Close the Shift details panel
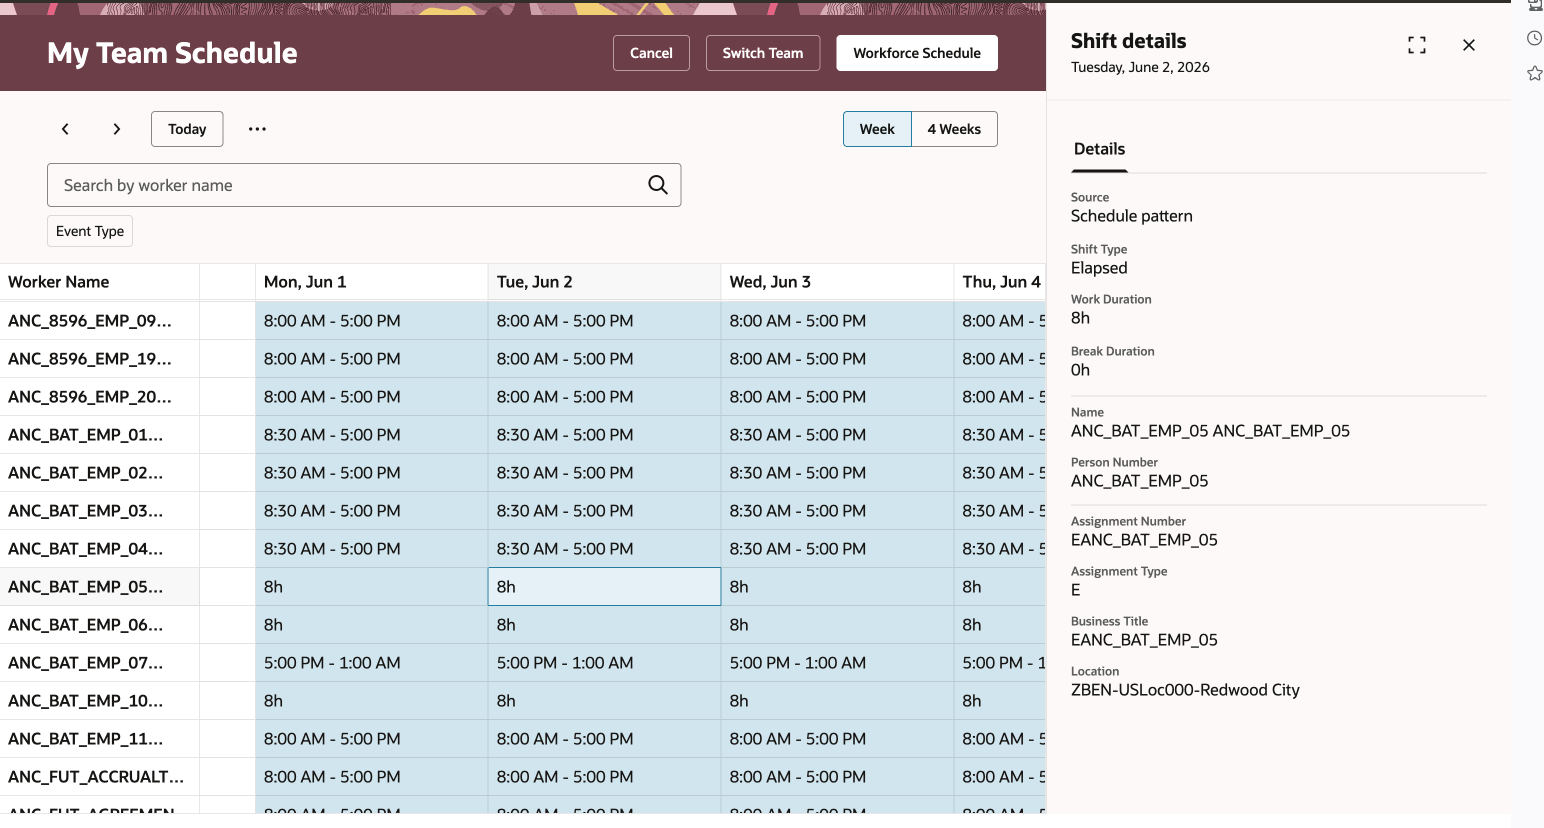 pos(1469,45)
